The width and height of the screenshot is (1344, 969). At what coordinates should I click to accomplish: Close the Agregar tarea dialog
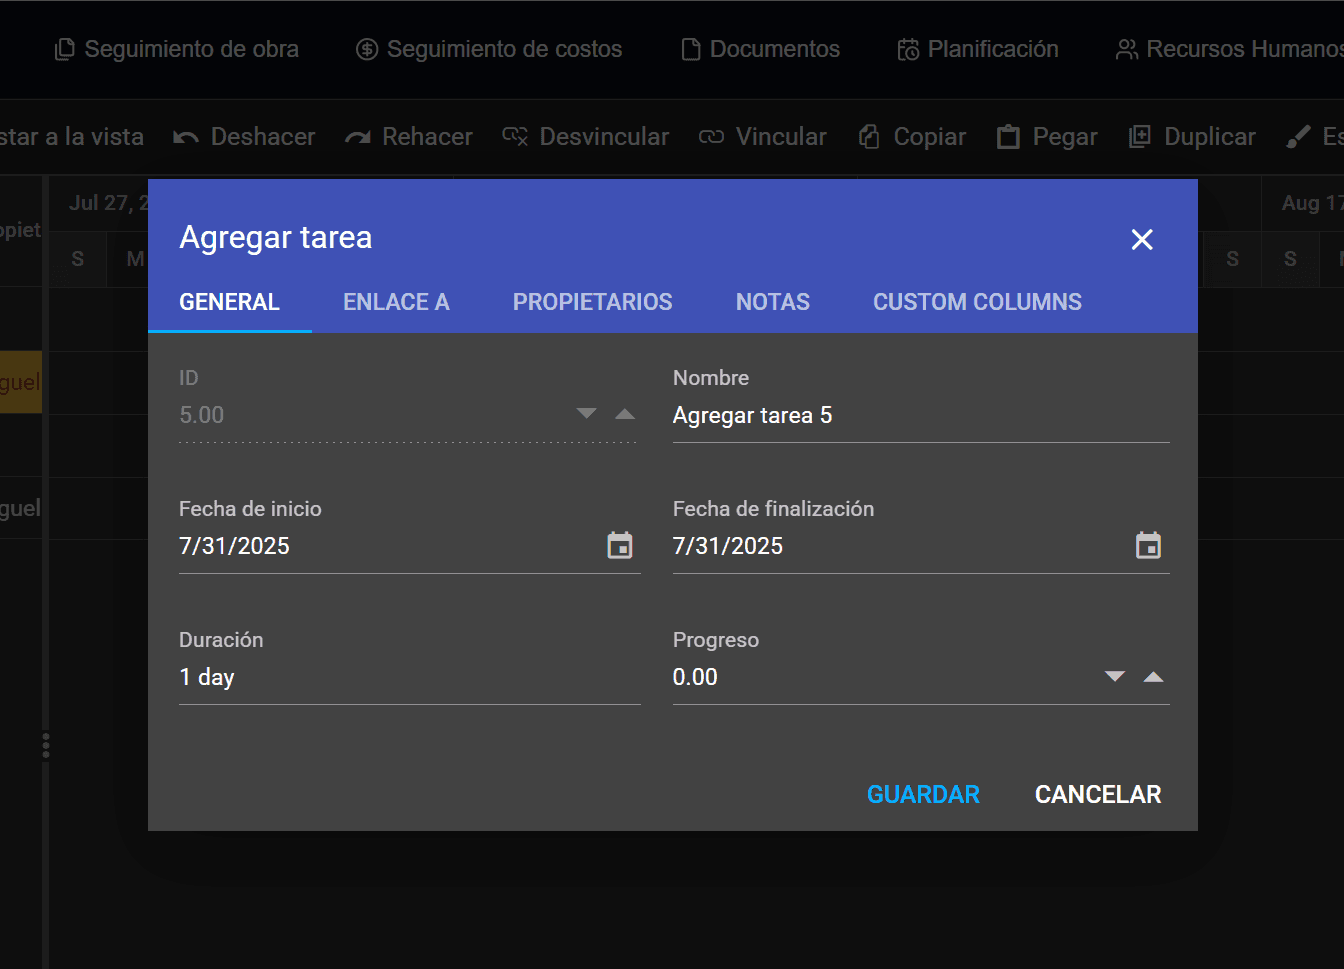coord(1142,240)
